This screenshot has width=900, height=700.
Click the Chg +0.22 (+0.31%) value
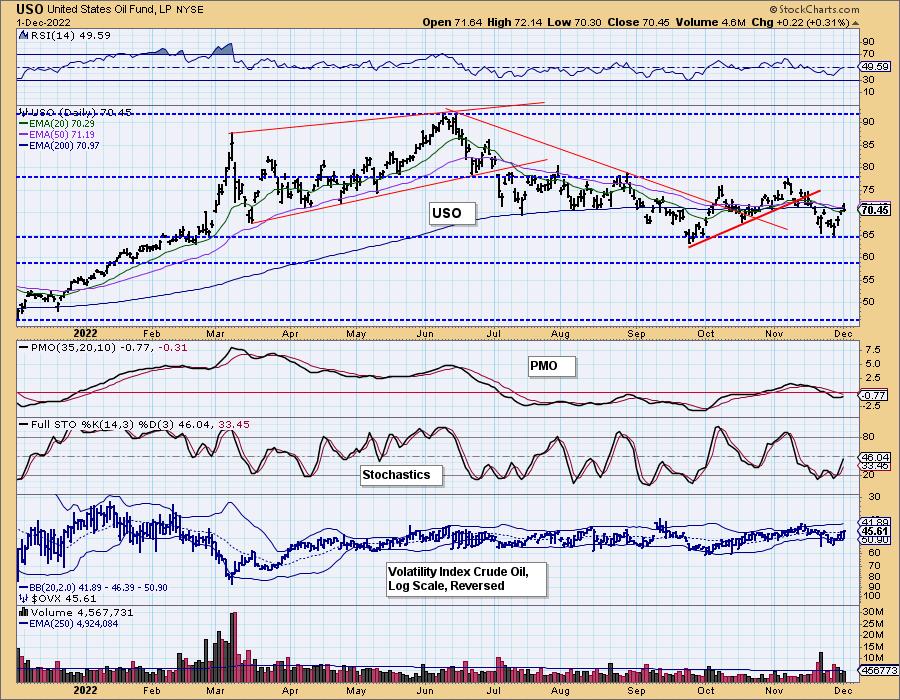point(800,22)
